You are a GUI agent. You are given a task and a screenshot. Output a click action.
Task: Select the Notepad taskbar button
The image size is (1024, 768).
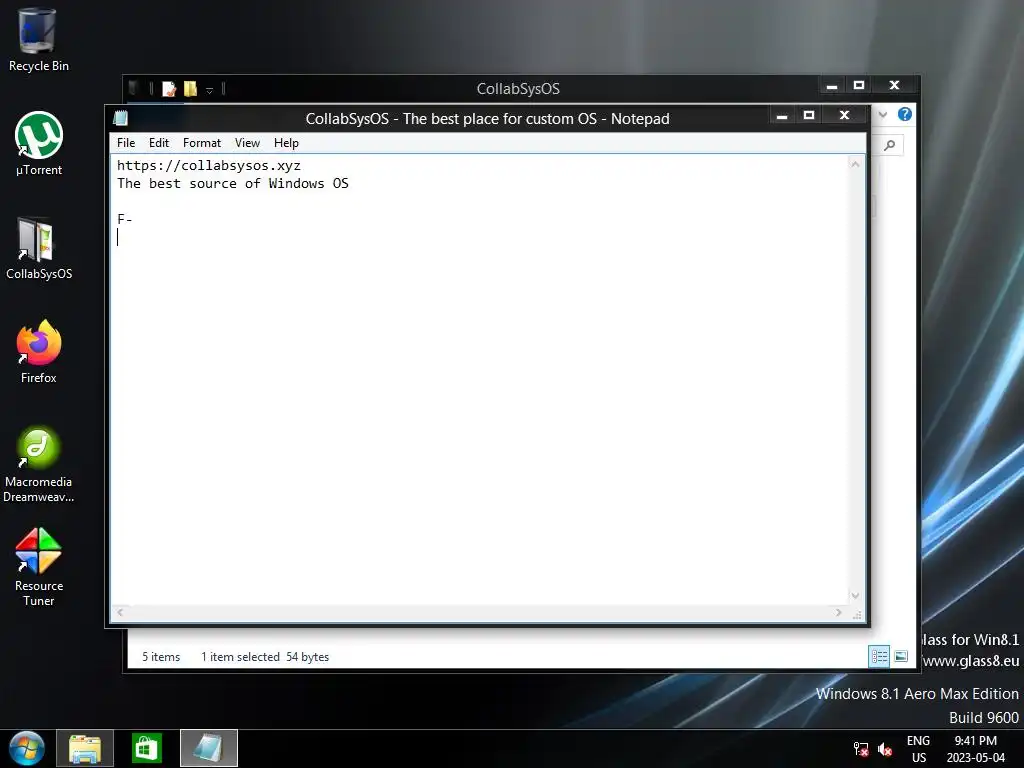(x=209, y=748)
